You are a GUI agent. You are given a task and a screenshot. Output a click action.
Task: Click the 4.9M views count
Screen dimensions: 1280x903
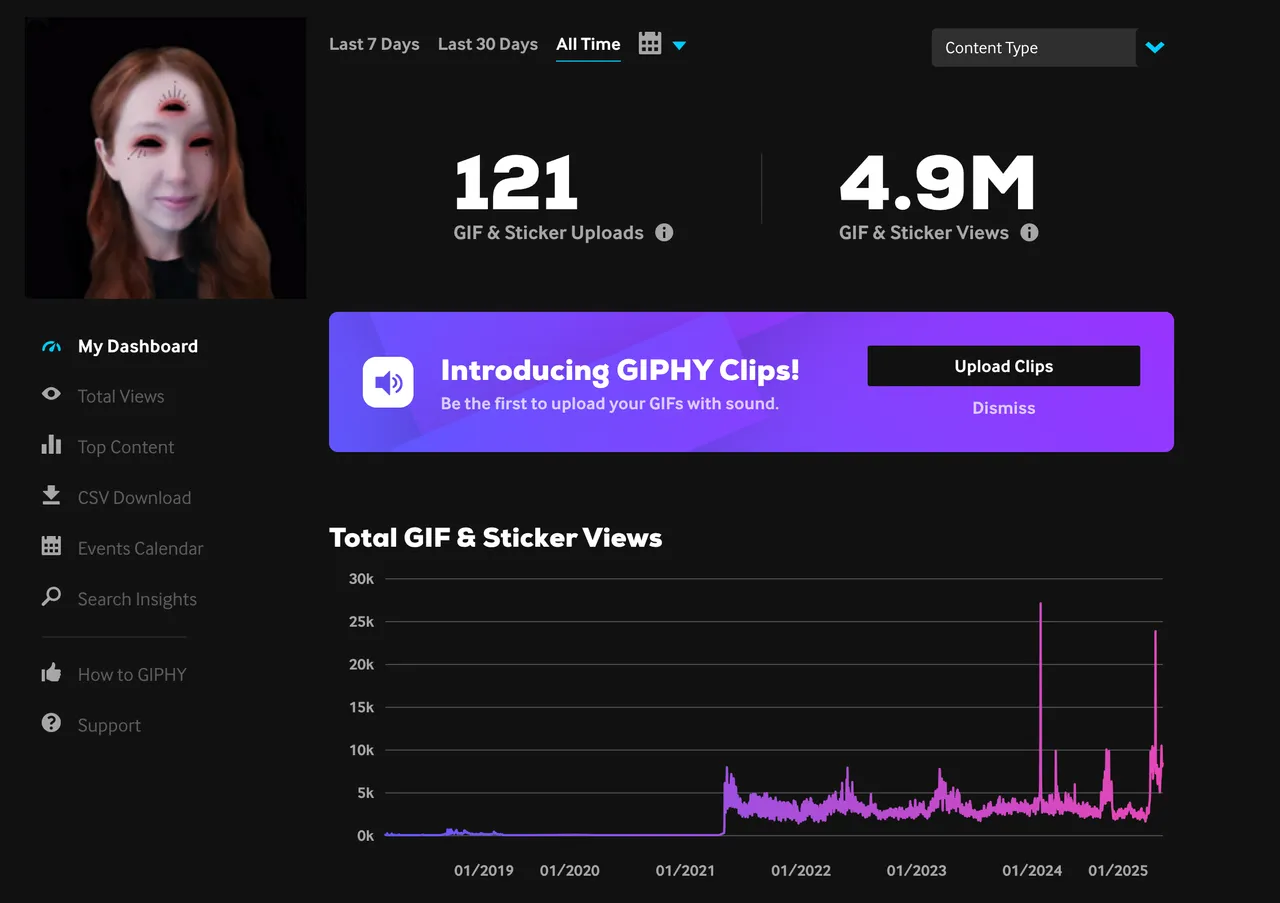937,183
